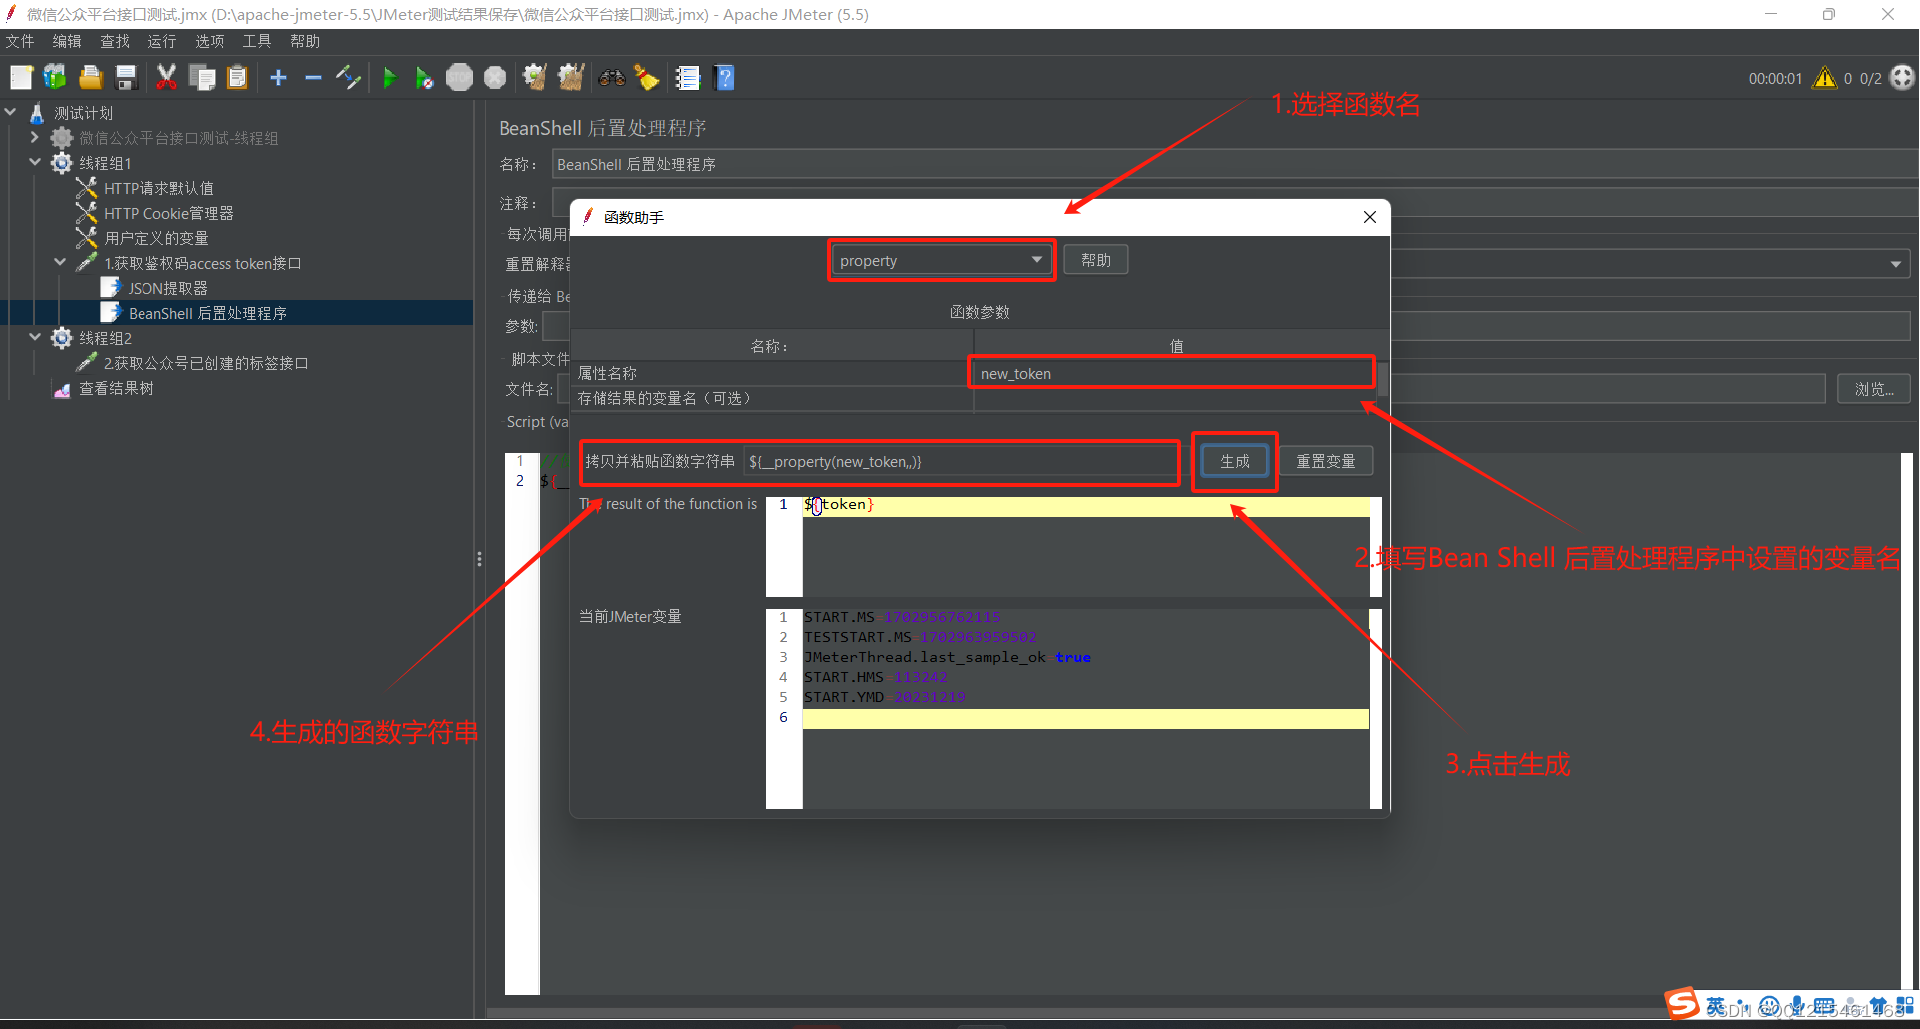Open the 查找 menu
This screenshot has width=1920, height=1029.
[x=115, y=41]
